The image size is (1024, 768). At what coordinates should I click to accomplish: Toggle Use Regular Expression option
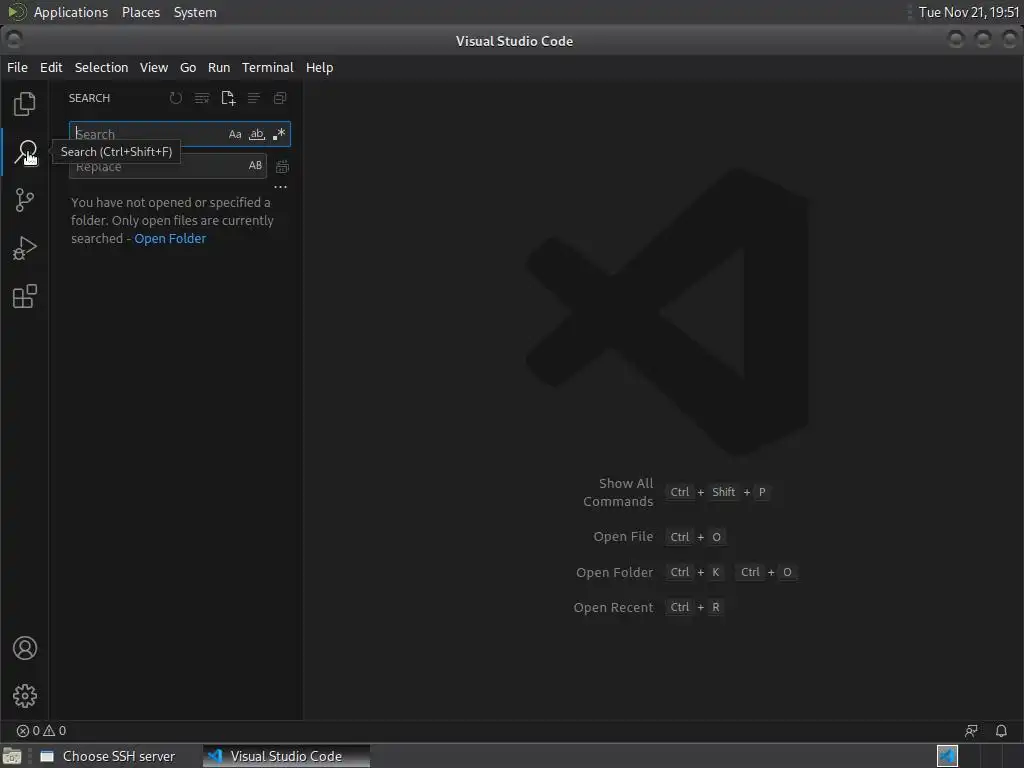(x=279, y=135)
